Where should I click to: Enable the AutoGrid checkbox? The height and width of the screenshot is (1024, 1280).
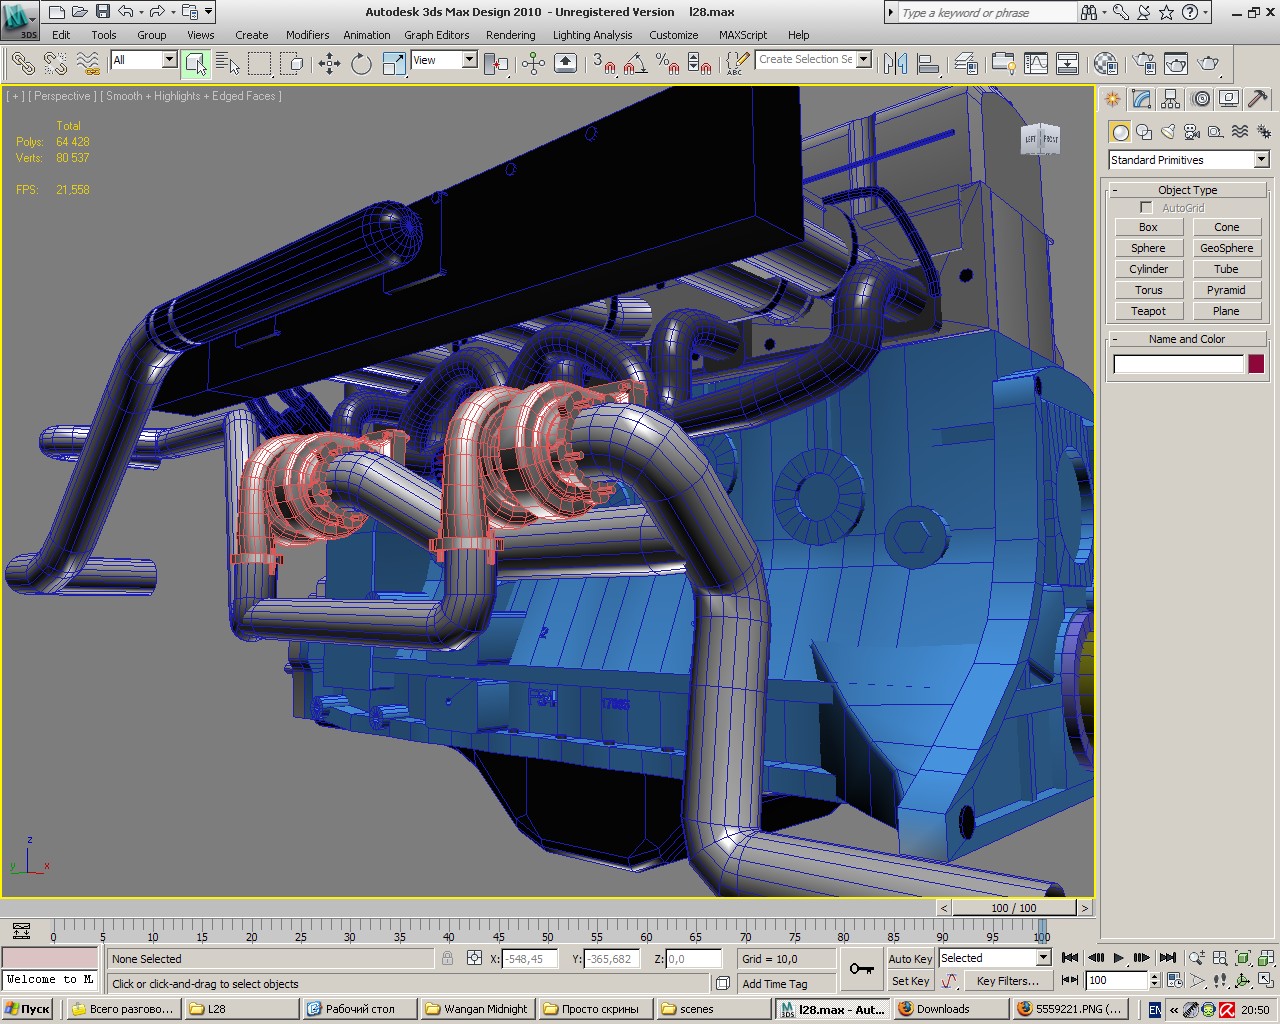(1146, 208)
